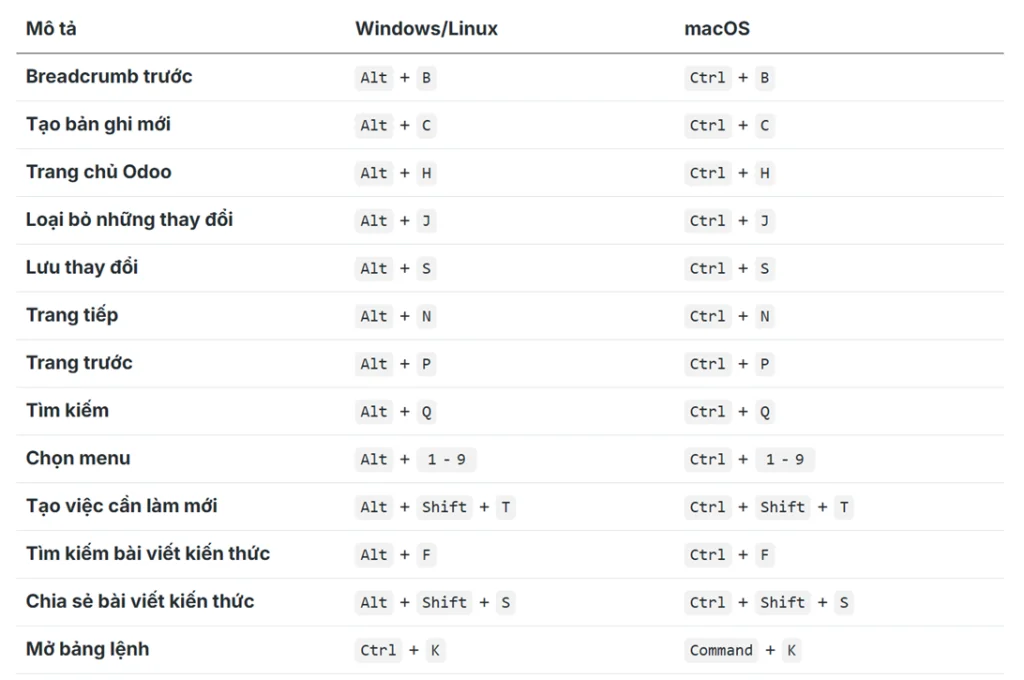Select the "Tìm kiếm bài viết kiến thức" label
Screen dimensions: 1024x680
[x=148, y=553]
